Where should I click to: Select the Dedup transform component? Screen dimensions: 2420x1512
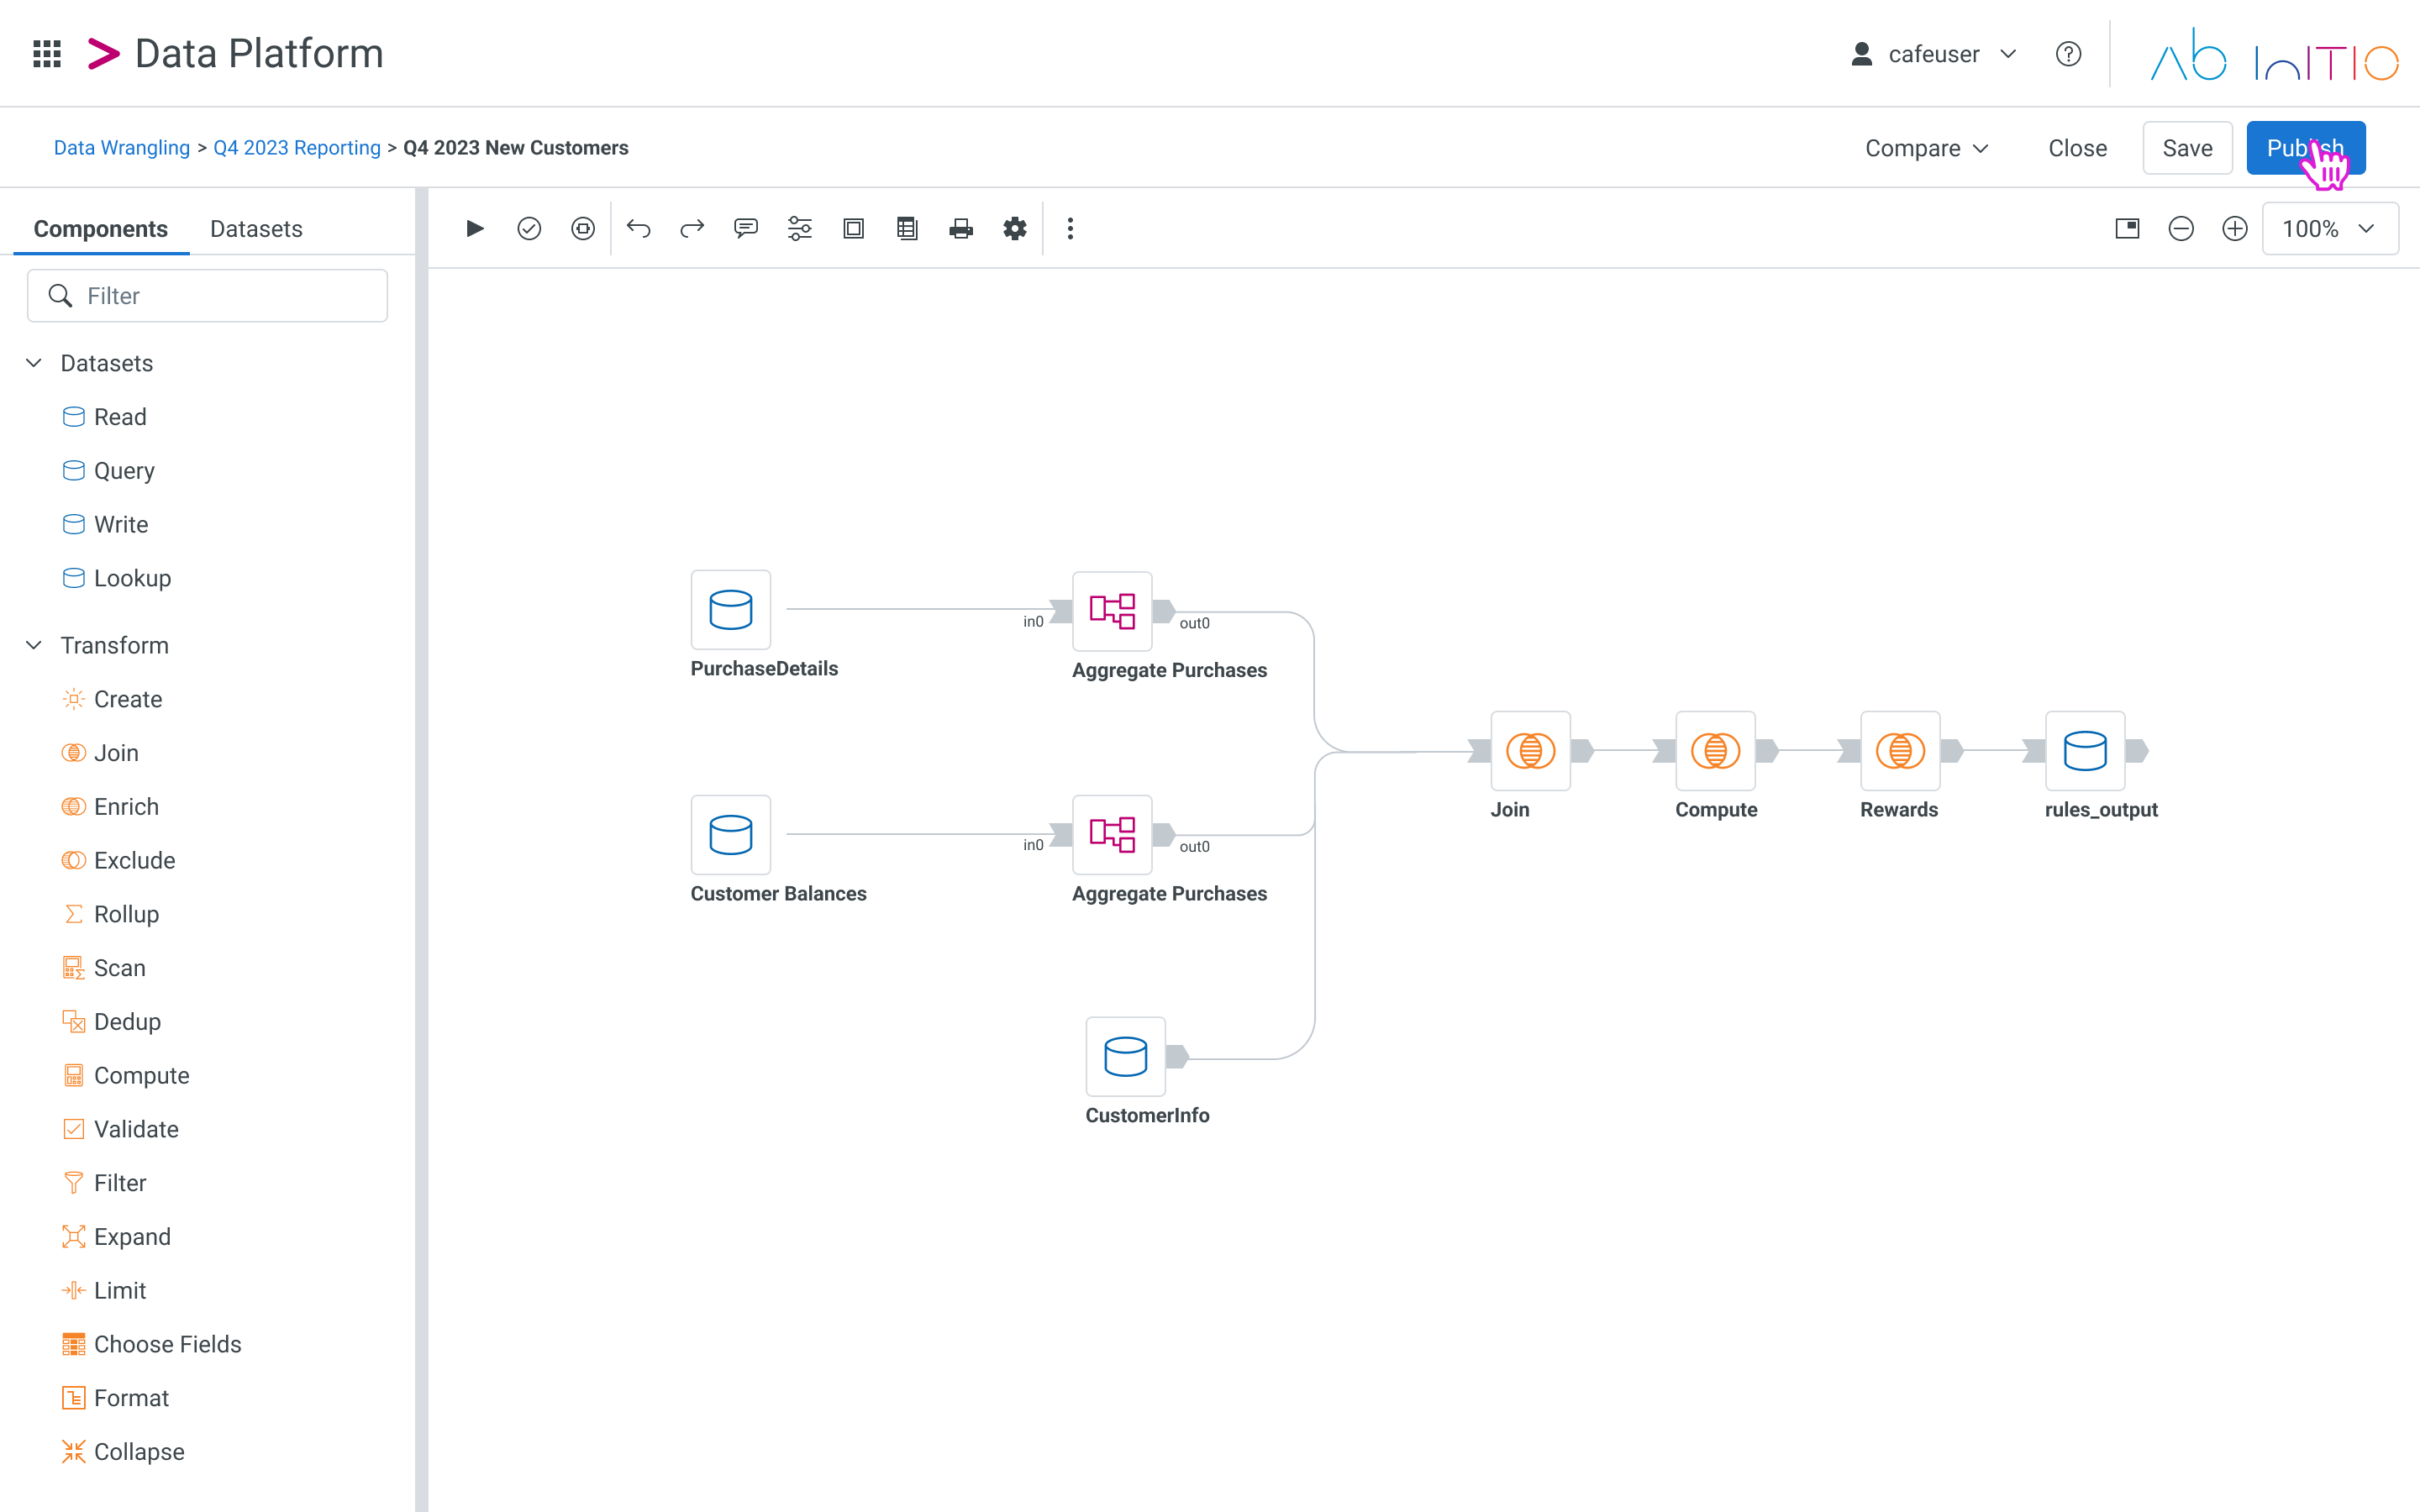click(111, 1022)
